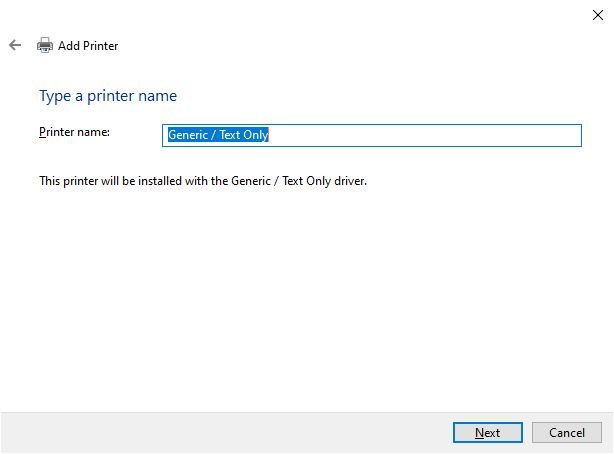This screenshot has width=614, height=454.
Task: Click the highlighted 'Generic / Text Only' text
Action: tap(218, 135)
